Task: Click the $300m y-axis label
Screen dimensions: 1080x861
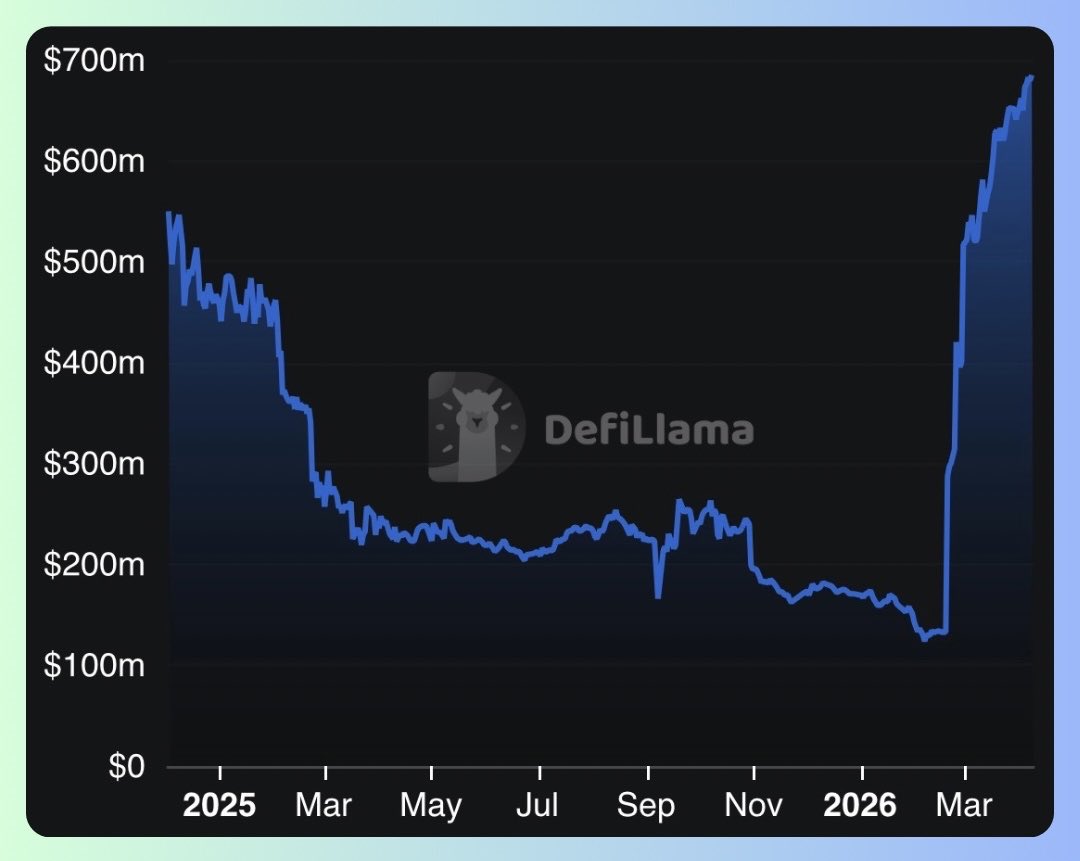Action: coord(94,464)
